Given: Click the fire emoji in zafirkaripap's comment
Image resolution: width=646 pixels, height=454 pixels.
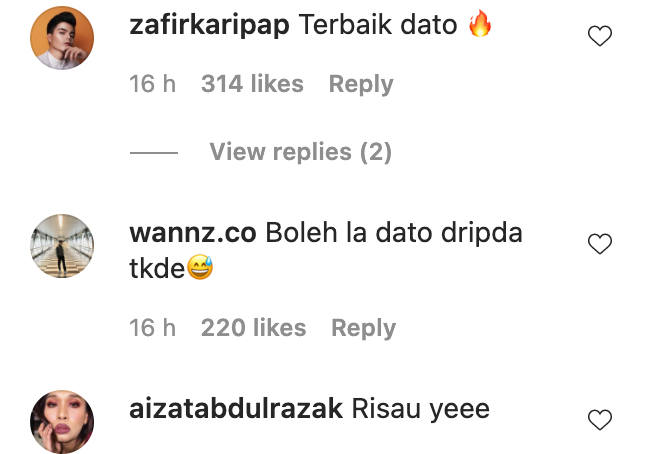Looking at the screenshot, I should pos(480,23).
